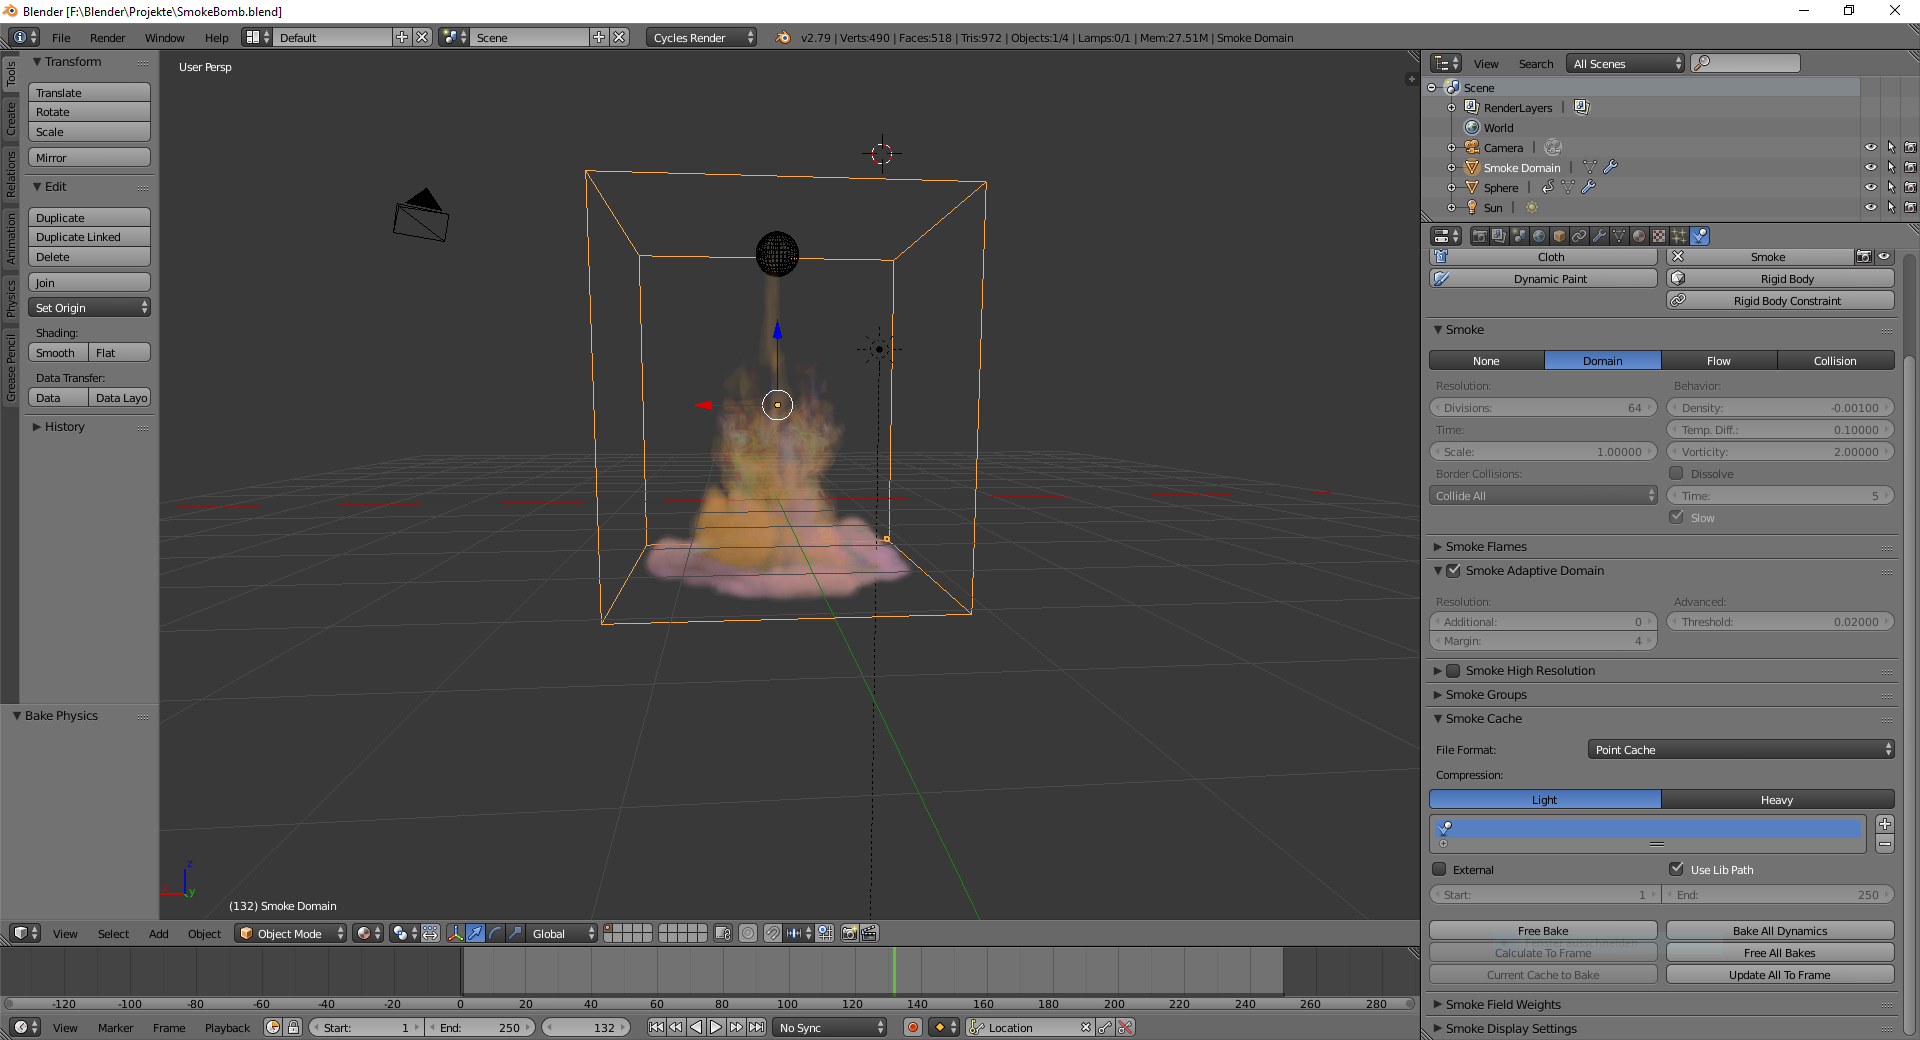The height and width of the screenshot is (1040, 1920).
Task: Toggle the snap magnet icon
Action: pyautogui.click(x=773, y=933)
